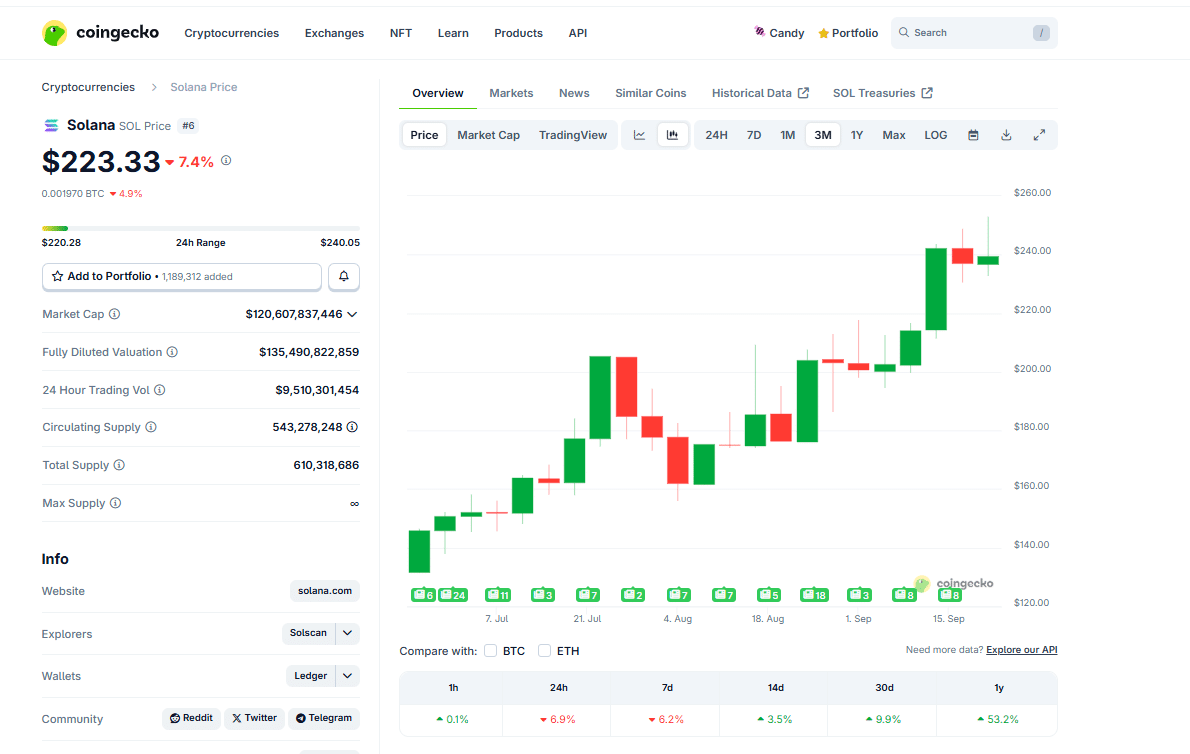Image resolution: width=1190 pixels, height=754 pixels.
Task: Click the price alert bell icon
Action: [x=344, y=276]
